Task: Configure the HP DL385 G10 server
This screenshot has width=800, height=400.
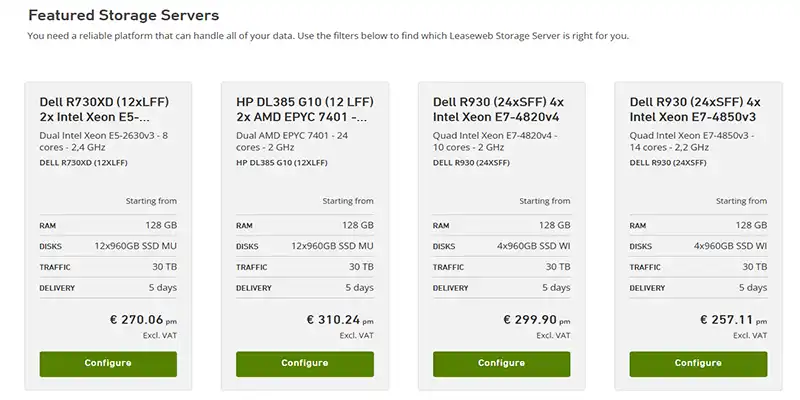Action: (305, 363)
